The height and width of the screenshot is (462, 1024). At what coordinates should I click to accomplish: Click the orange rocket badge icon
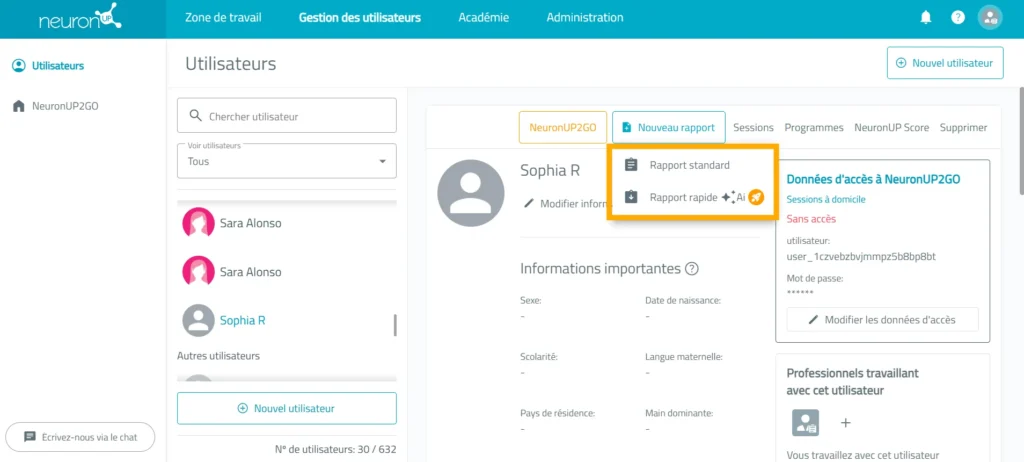click(756, 197)
